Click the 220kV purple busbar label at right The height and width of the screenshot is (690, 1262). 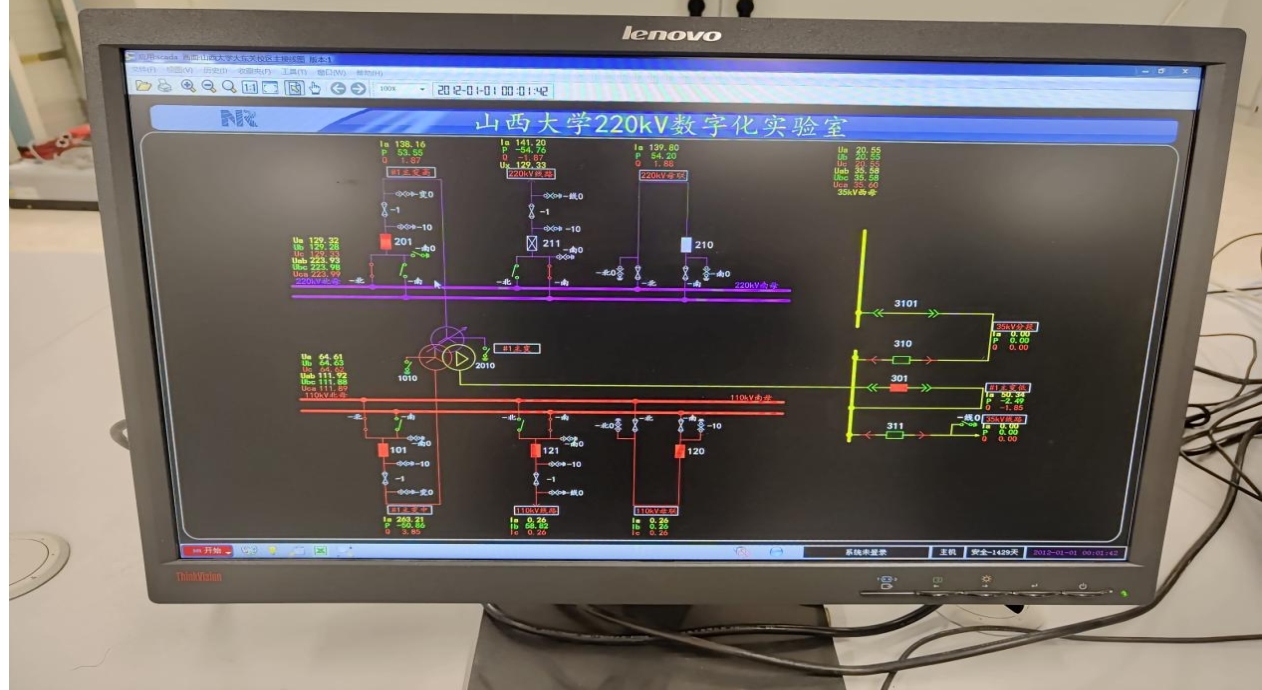point(756,285)
